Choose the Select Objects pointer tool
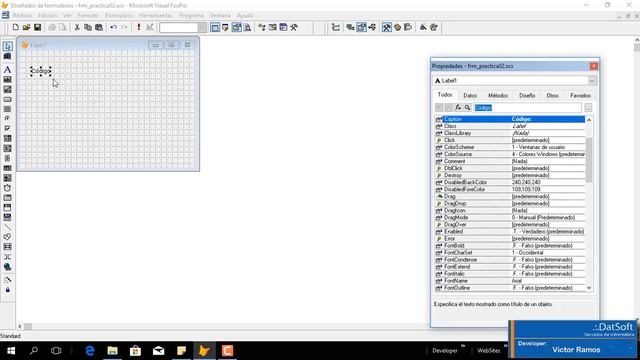 (x=7, y=46)
